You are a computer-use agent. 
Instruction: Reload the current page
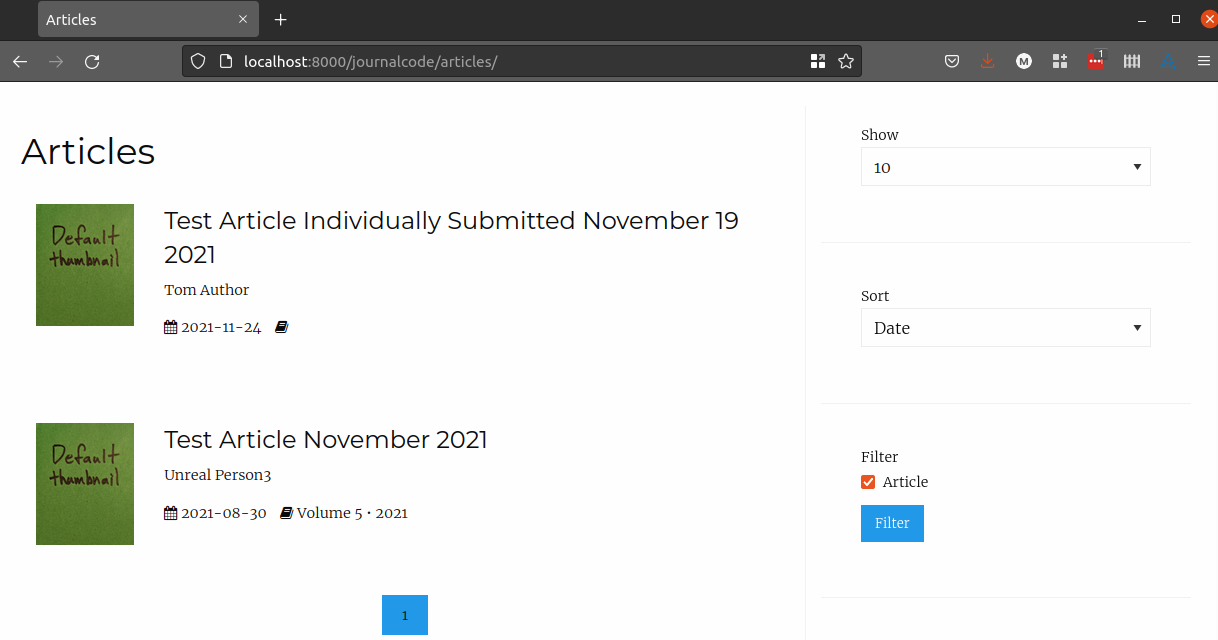[x=92, y=62]
